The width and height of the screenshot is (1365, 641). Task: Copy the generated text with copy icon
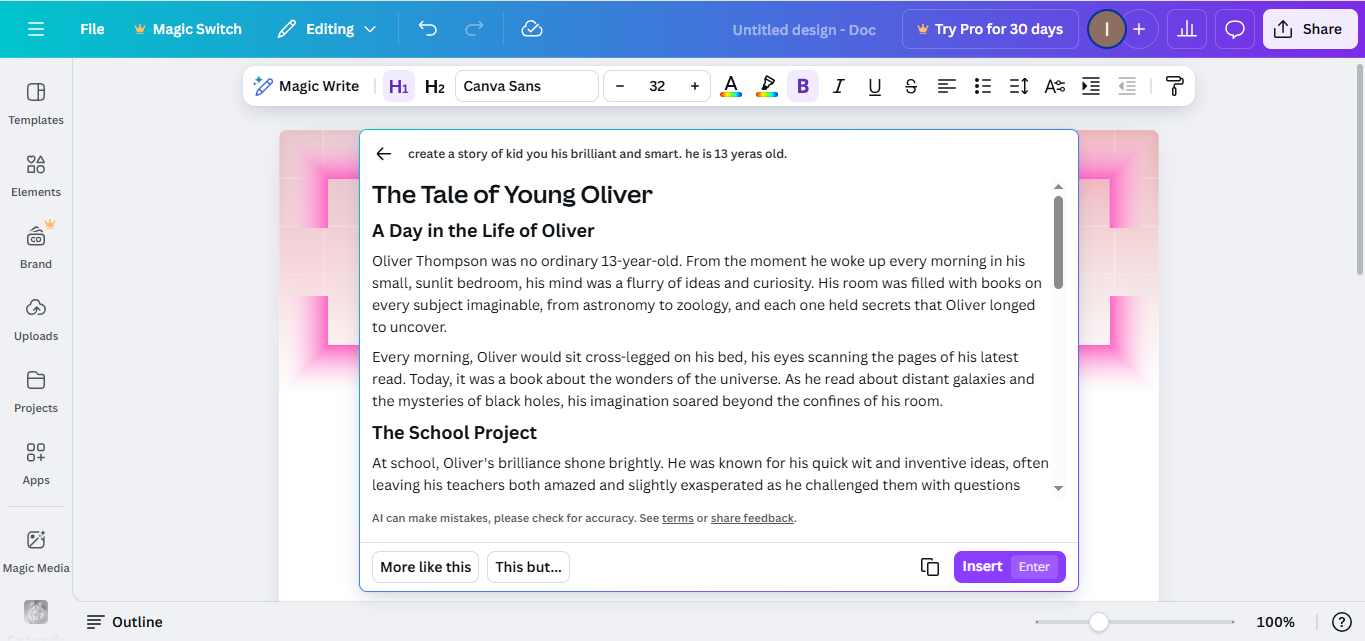pos(929,566)
